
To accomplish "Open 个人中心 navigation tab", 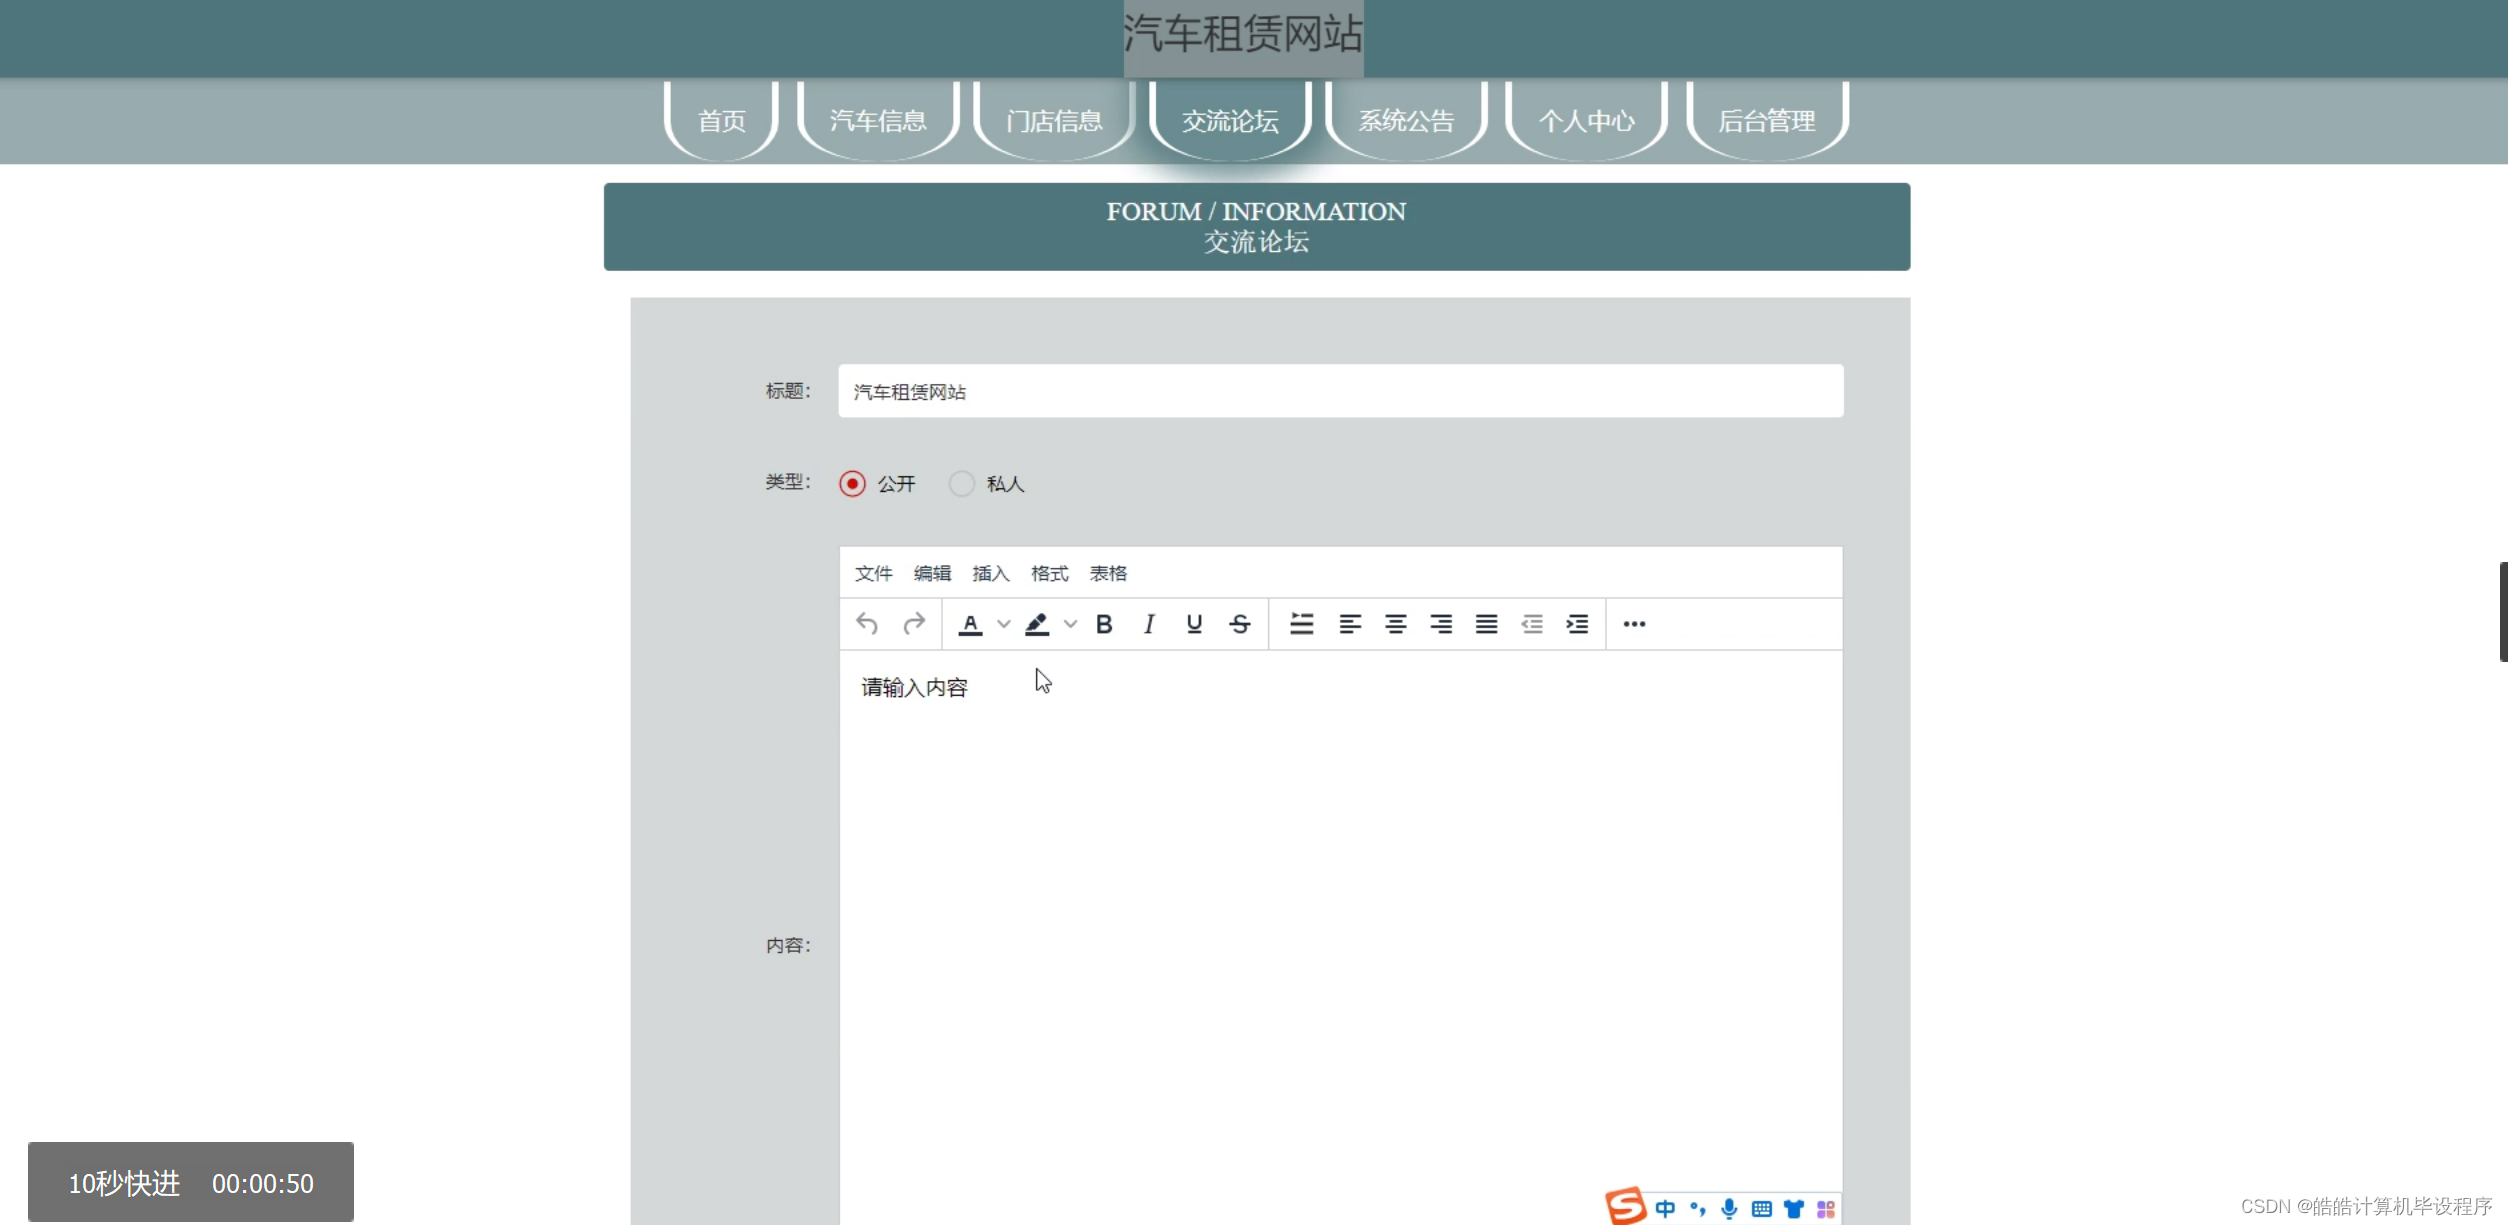I will click(x=1586, y=120).
